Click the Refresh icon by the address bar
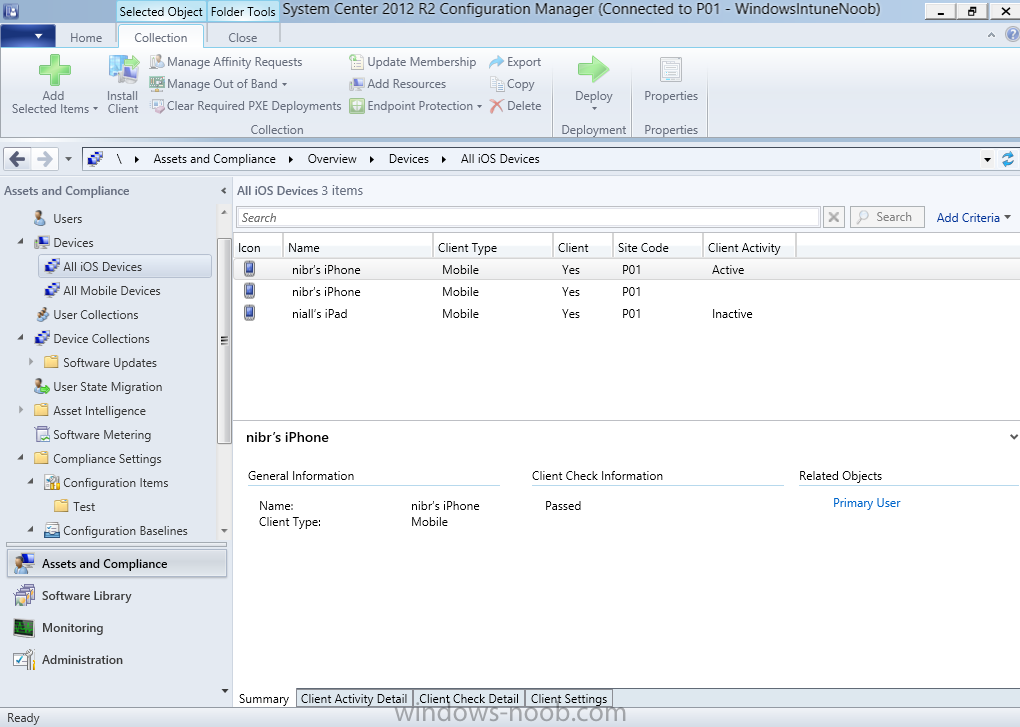This screenshot has height=727, width=1020. 1008,159
